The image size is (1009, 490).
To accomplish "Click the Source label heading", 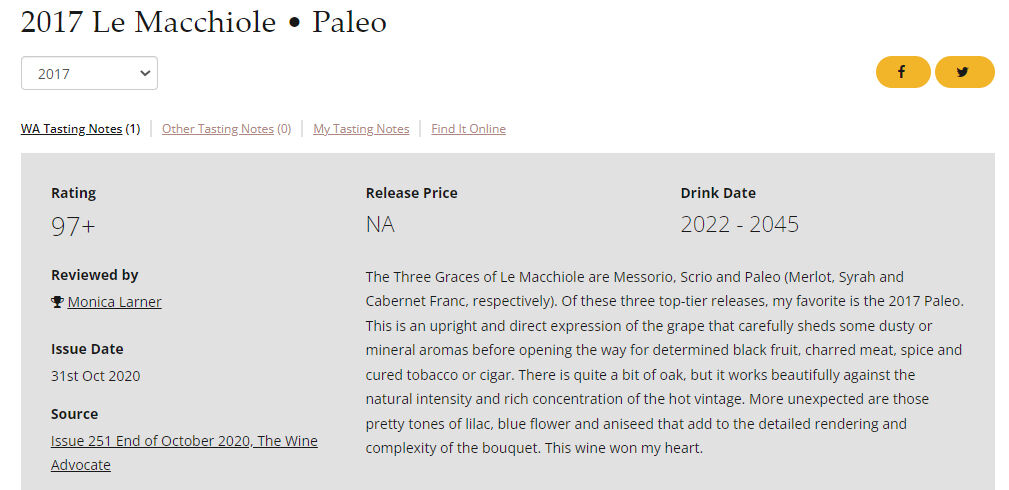I will pyautogui.click(x=75, y=414).
